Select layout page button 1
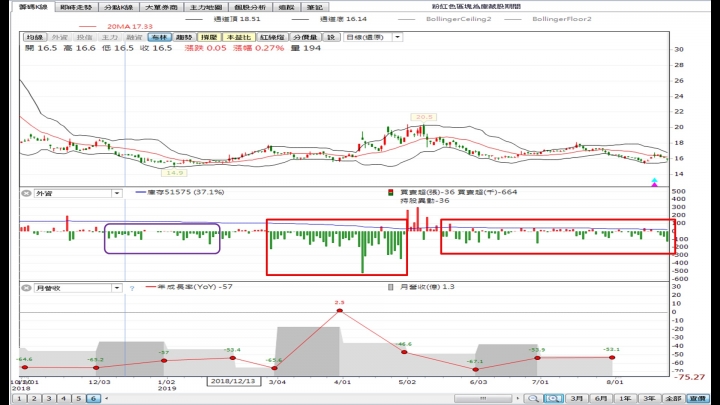This screenshot has width=720, height=405. click(x=19, y=399)
